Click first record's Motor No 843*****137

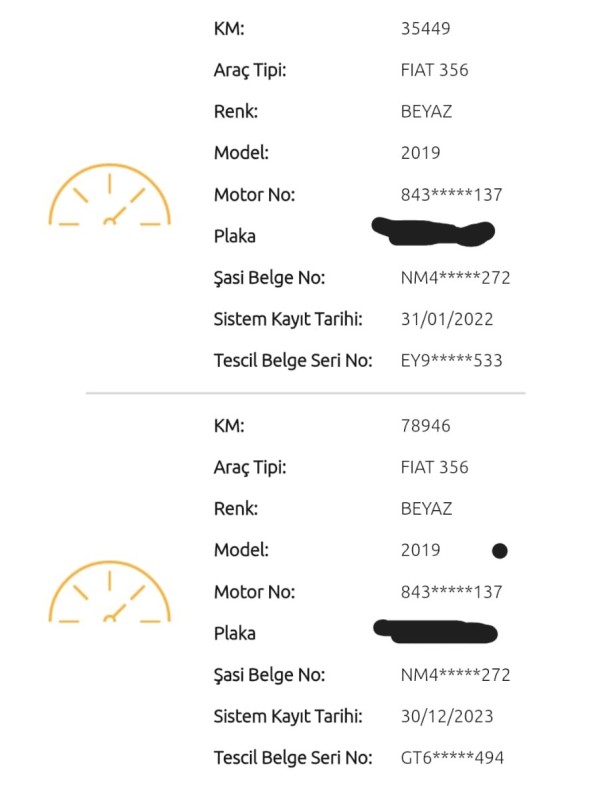(451, 195)
